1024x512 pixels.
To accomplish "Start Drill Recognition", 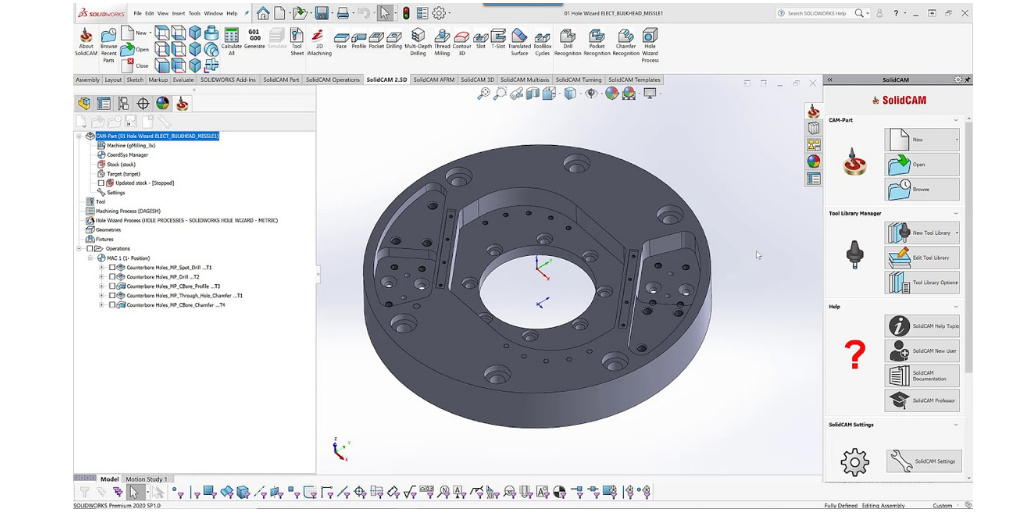I will point(568,42).
